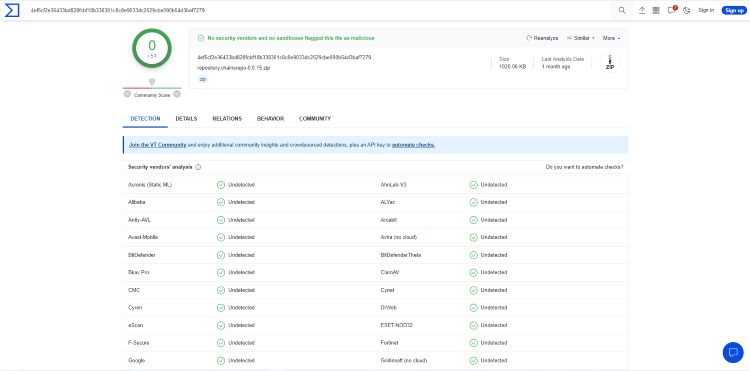Select the eScan vendor name

[x=135, y=326]
